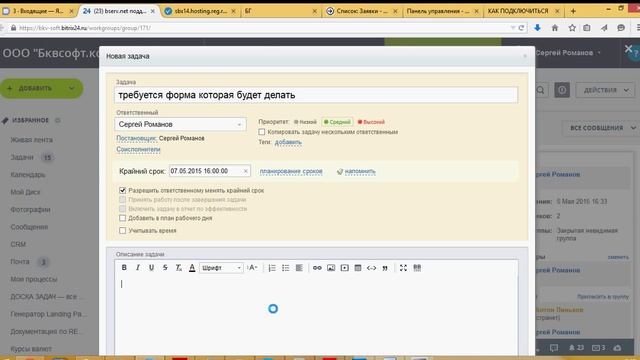The height and width of the screenshot is (360, 640).
Task: Clear text formatting icon
Action: click(x=178, y=268)
